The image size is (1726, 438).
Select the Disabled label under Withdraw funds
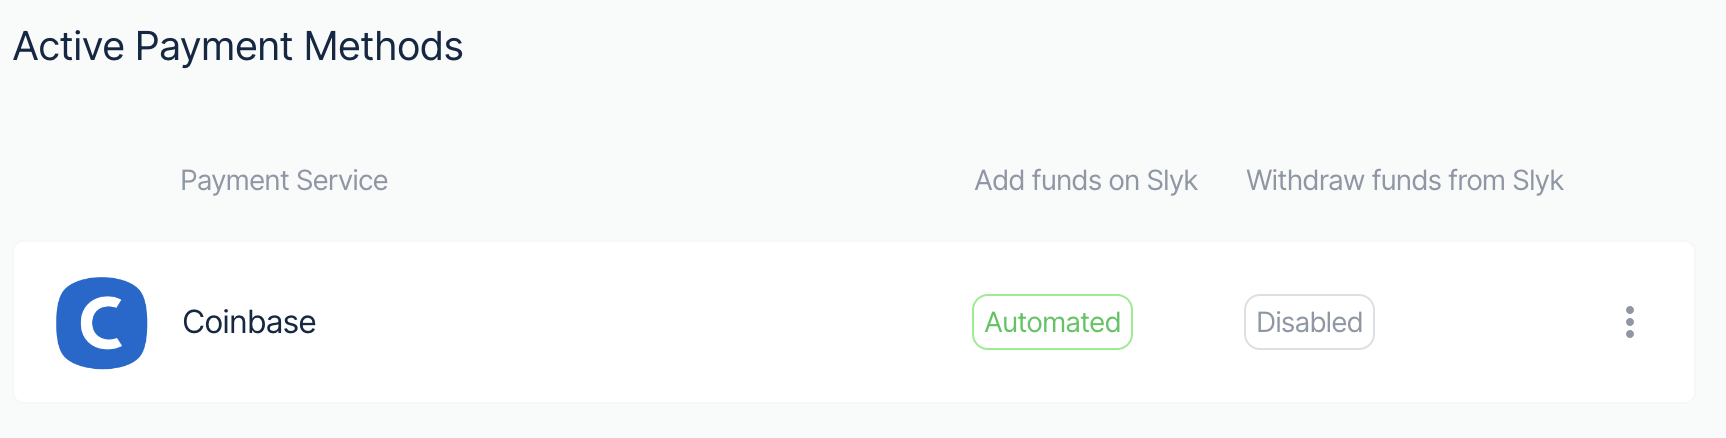click(x=1309, y=322)
